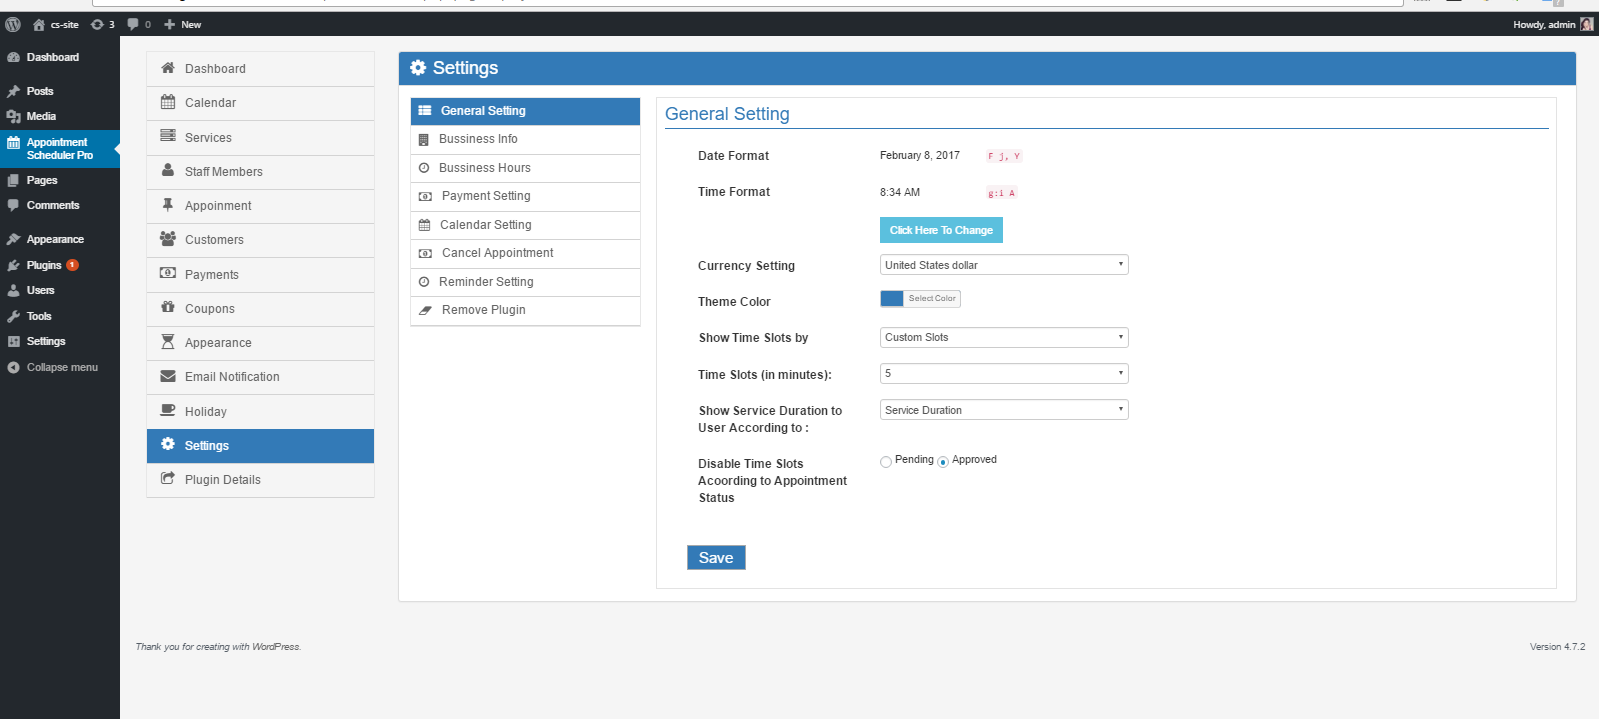The image size is (1599, 719).
Task: Click the hourglass icon for Appearance
Action: 168,342
